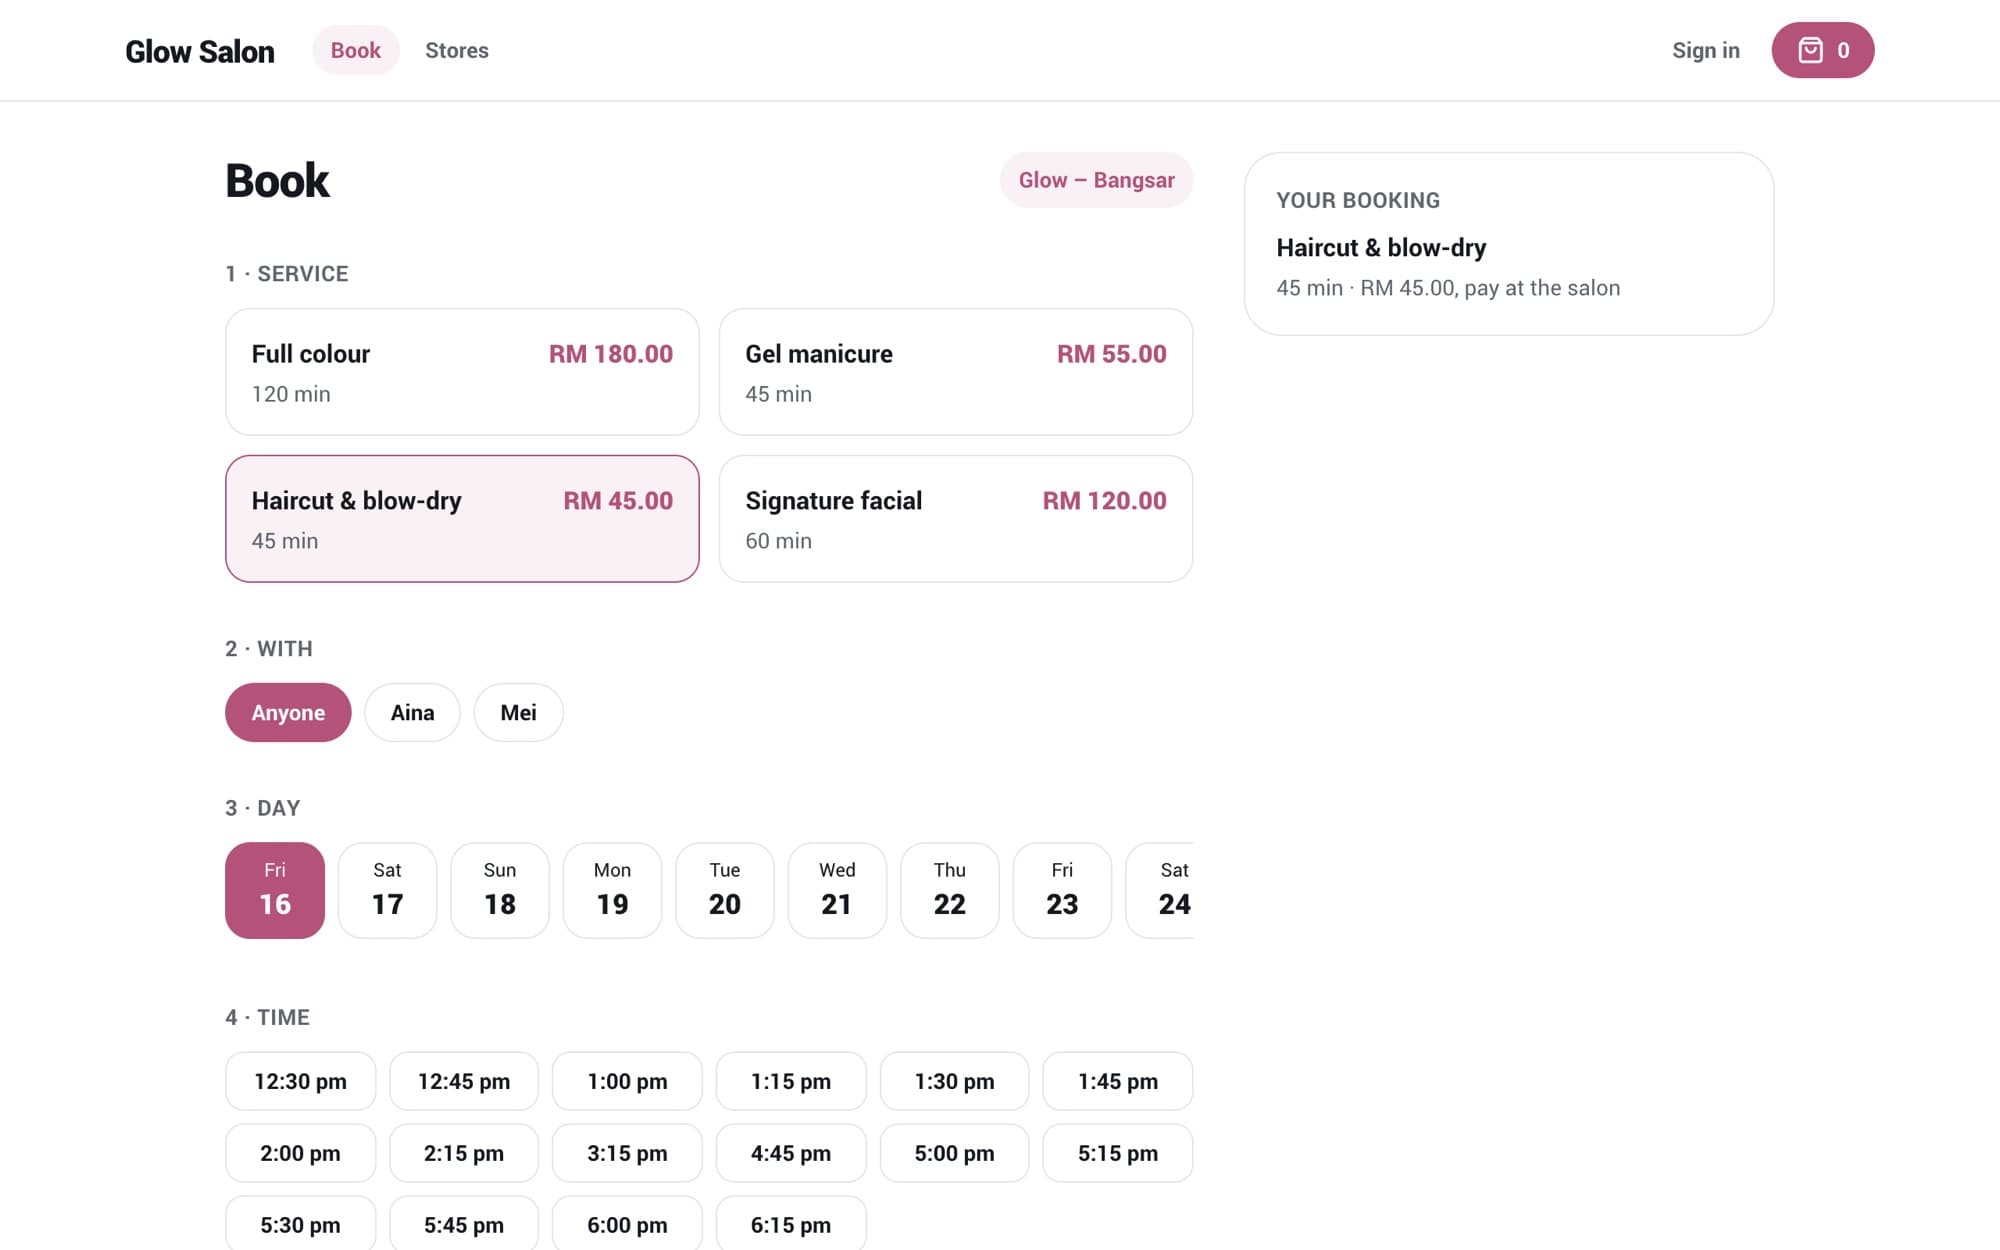Select Mon 19 day chip
Viewport: 2000px width, 1250px height.
coord(612,890)
